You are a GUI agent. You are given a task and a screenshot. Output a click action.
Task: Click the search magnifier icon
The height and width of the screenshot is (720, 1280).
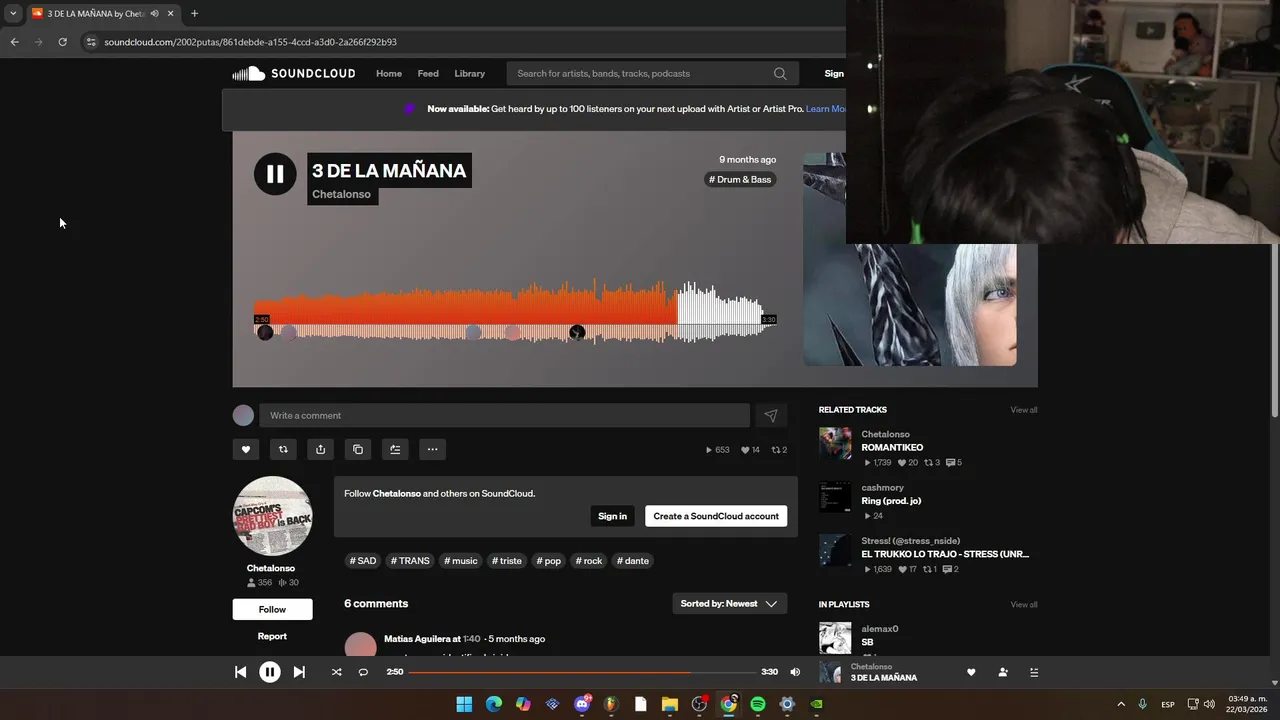click(780, 73)
